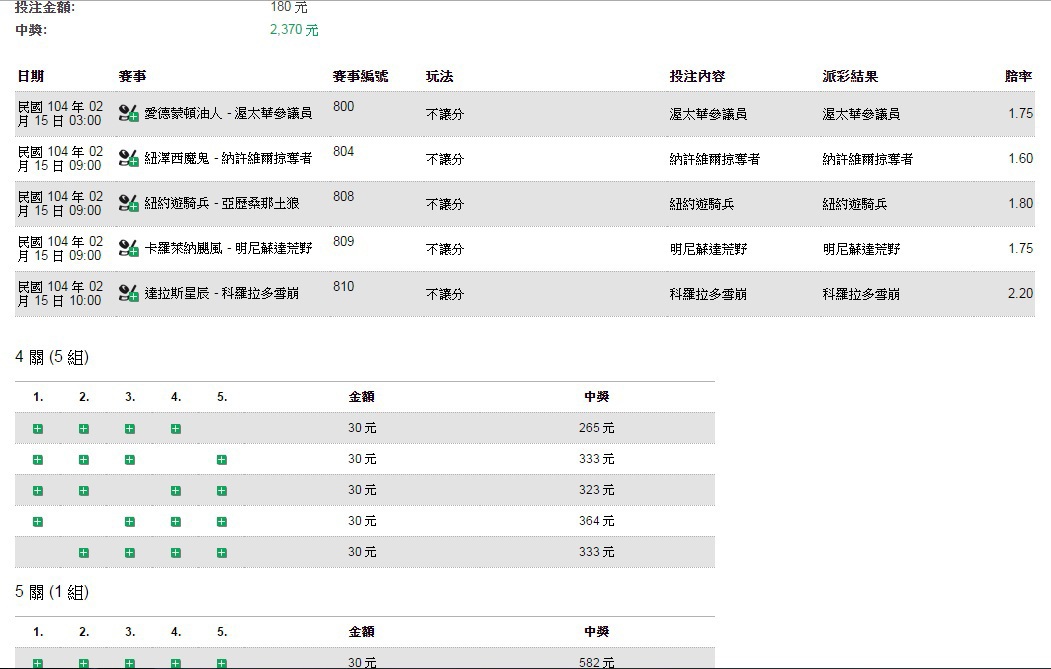Click match number 810
This screenshot has height=669, width=1051.
[343, 286]
